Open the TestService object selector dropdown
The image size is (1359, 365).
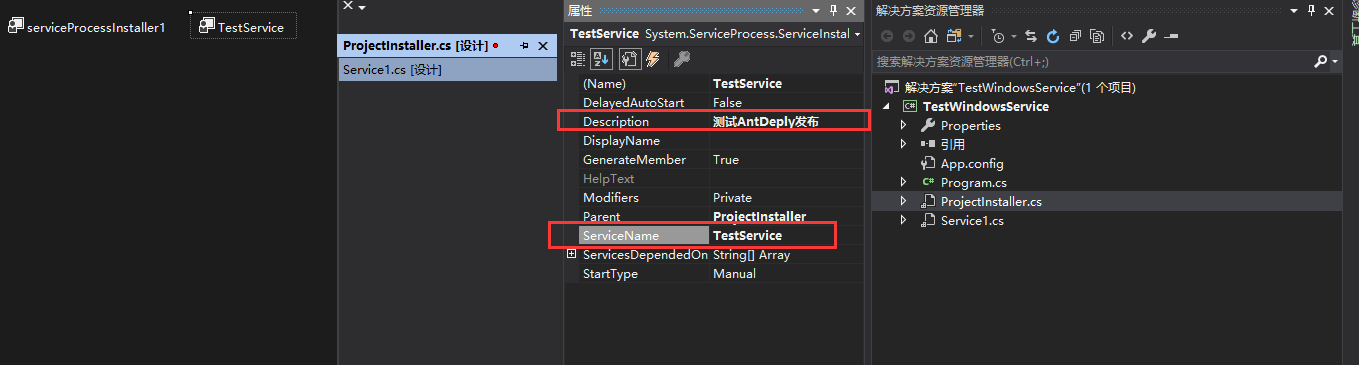(x=857, y=34)
